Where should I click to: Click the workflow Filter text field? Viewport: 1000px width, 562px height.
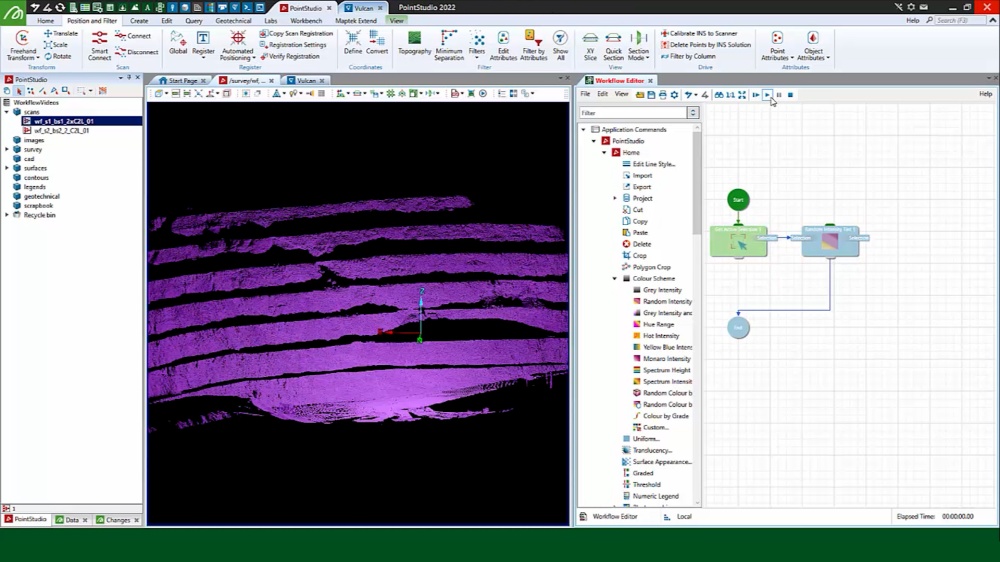pyautogui.click(x=633, y=113)
